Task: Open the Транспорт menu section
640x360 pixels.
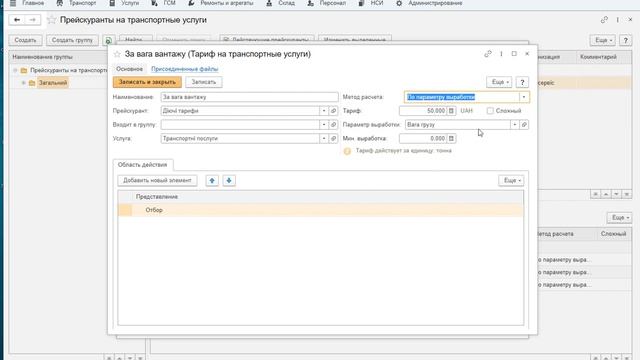Action: (77, 3)
